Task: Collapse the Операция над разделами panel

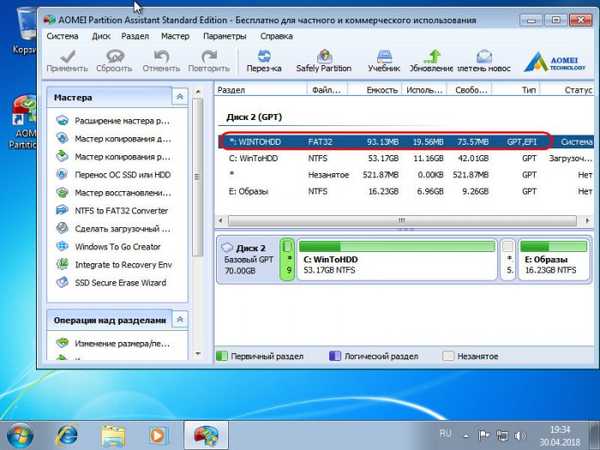Action: coord(179,320)
